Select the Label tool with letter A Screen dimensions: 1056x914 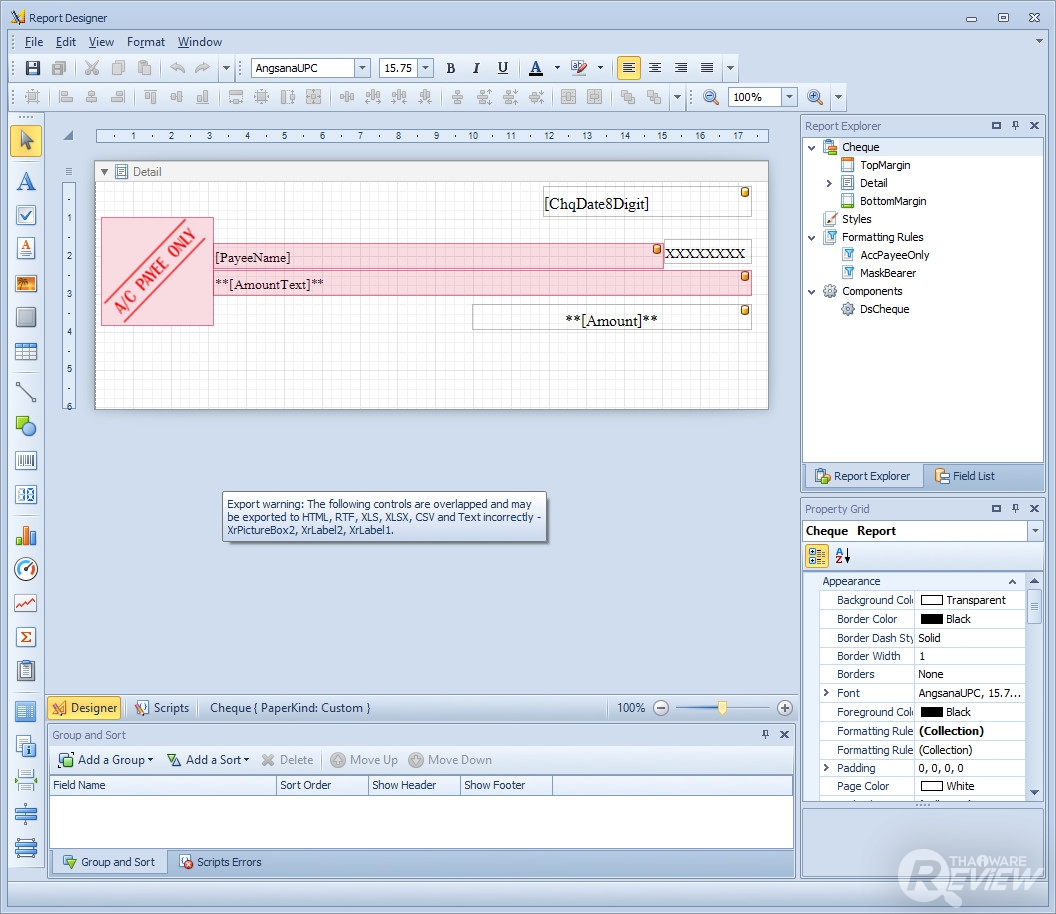coord(26,181)
